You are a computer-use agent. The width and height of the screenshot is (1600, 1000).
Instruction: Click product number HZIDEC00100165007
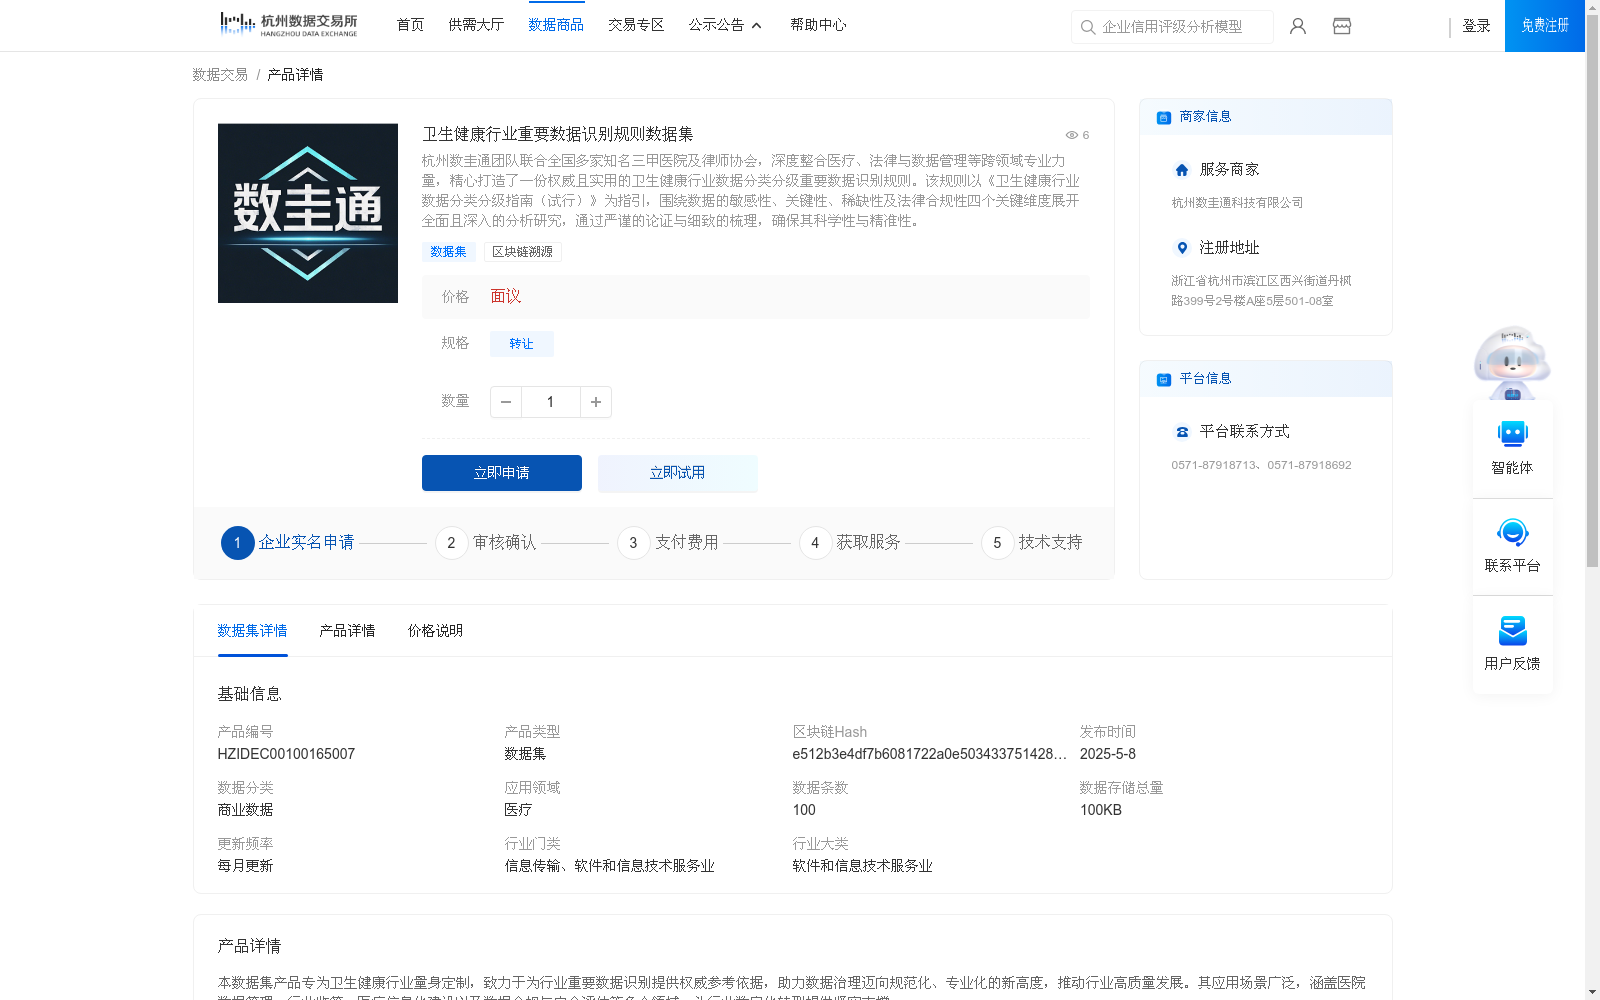point(286,754)
